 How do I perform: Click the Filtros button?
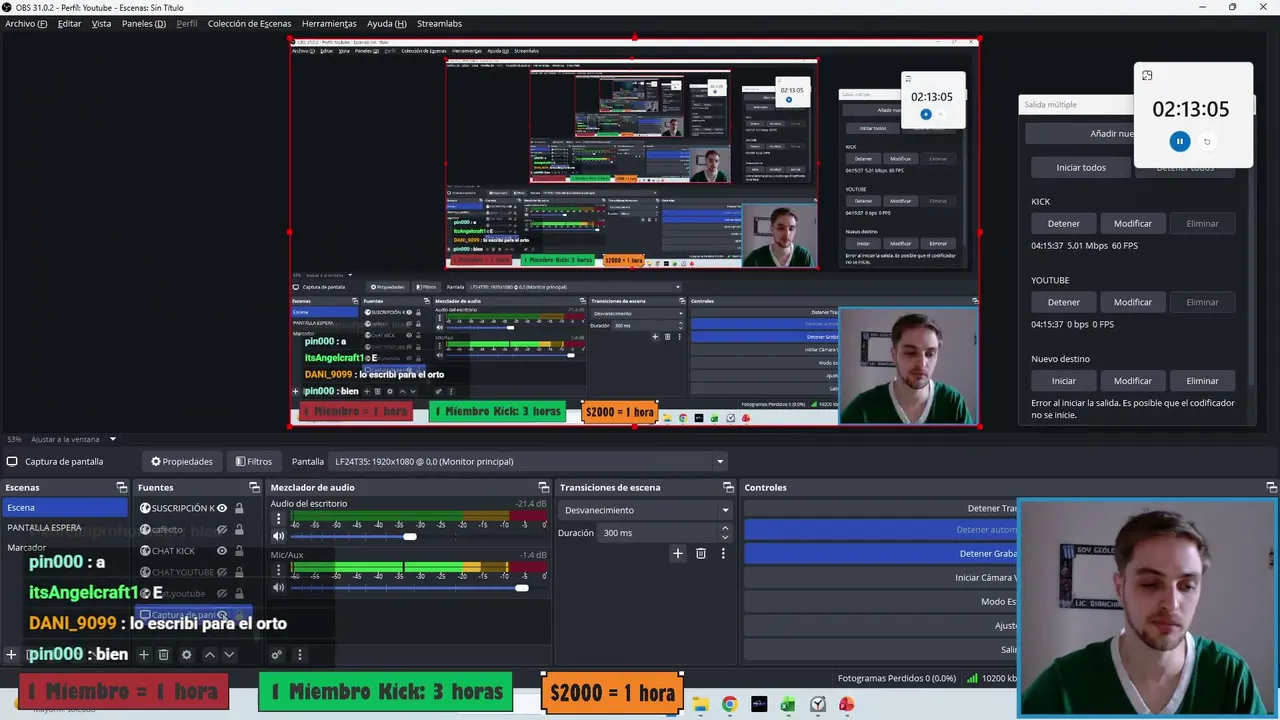pos(254,461)
